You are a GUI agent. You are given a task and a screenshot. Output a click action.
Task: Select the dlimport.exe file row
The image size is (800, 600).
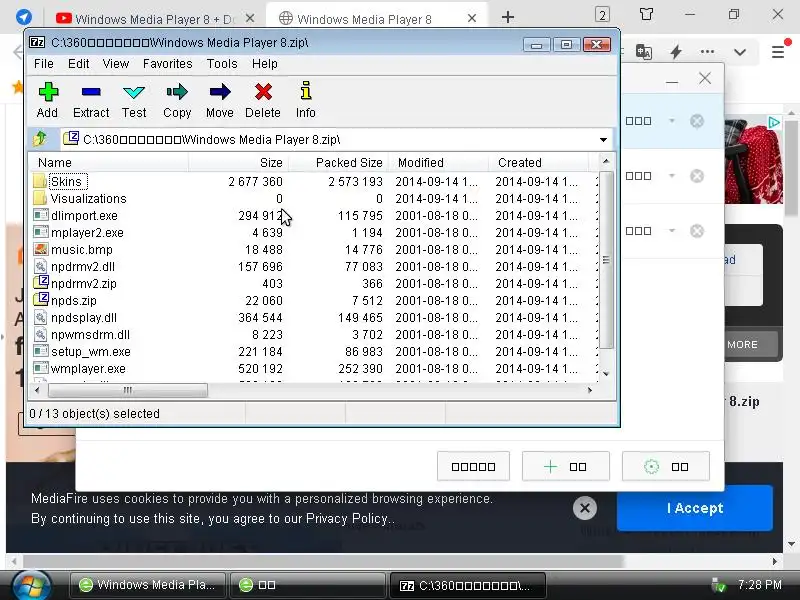point(314,215)
